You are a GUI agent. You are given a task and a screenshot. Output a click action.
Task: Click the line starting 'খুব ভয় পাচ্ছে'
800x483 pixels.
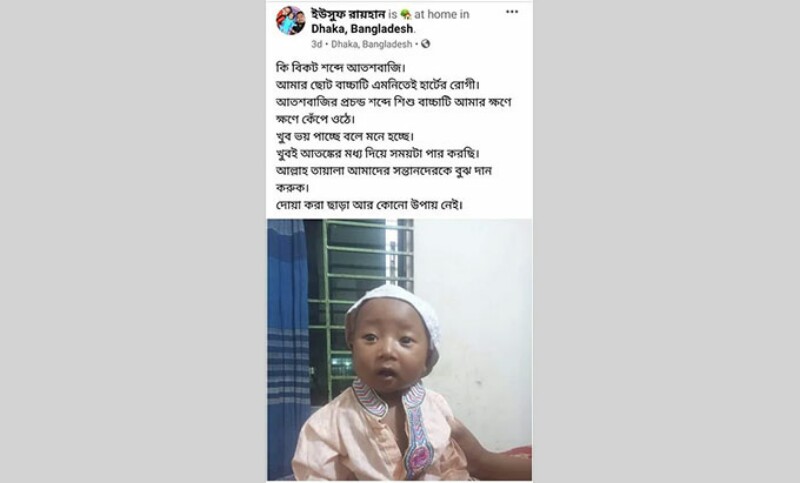(345, 136)
